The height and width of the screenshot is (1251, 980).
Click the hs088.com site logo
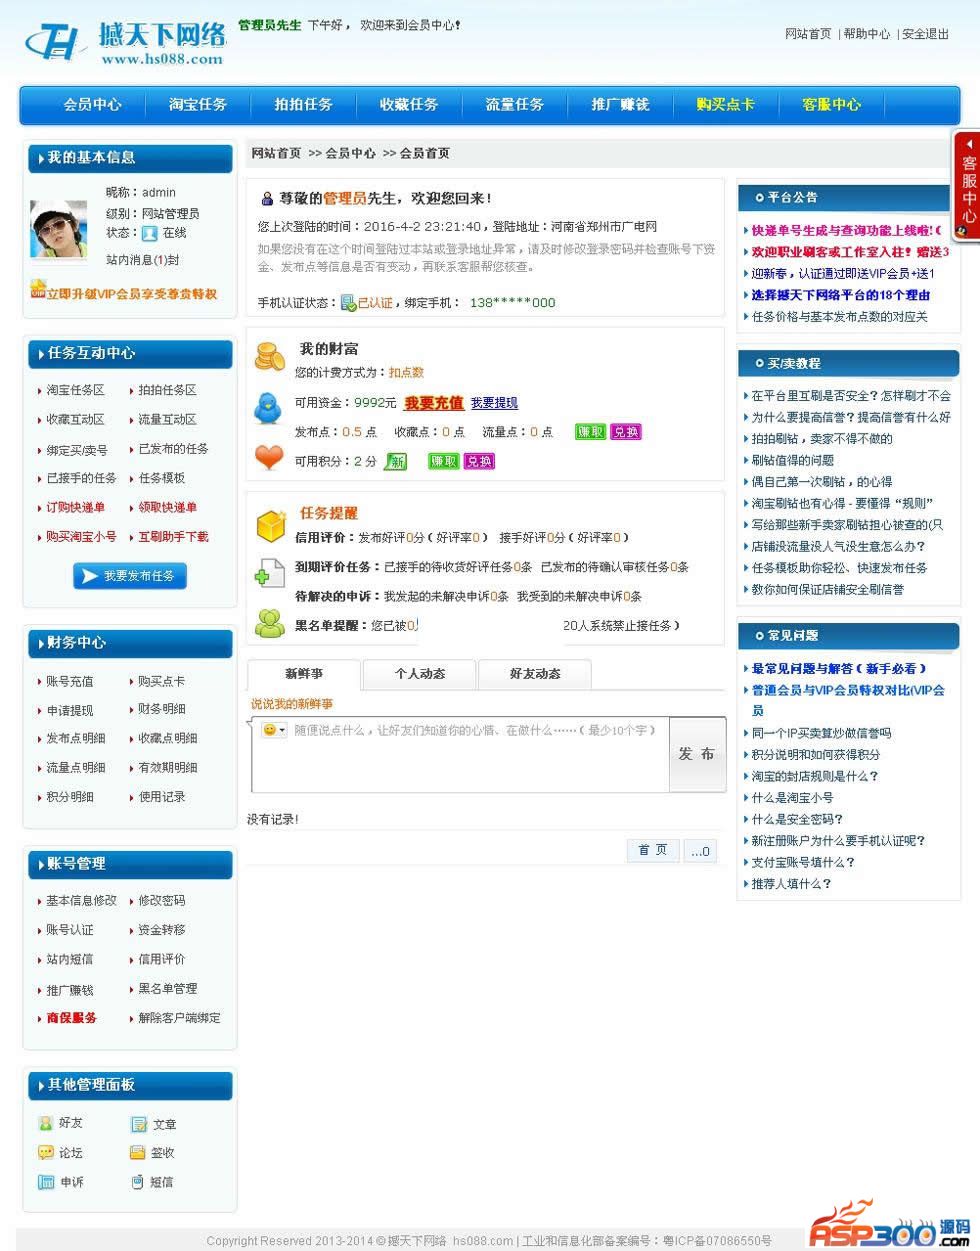[x=126, y=43]
